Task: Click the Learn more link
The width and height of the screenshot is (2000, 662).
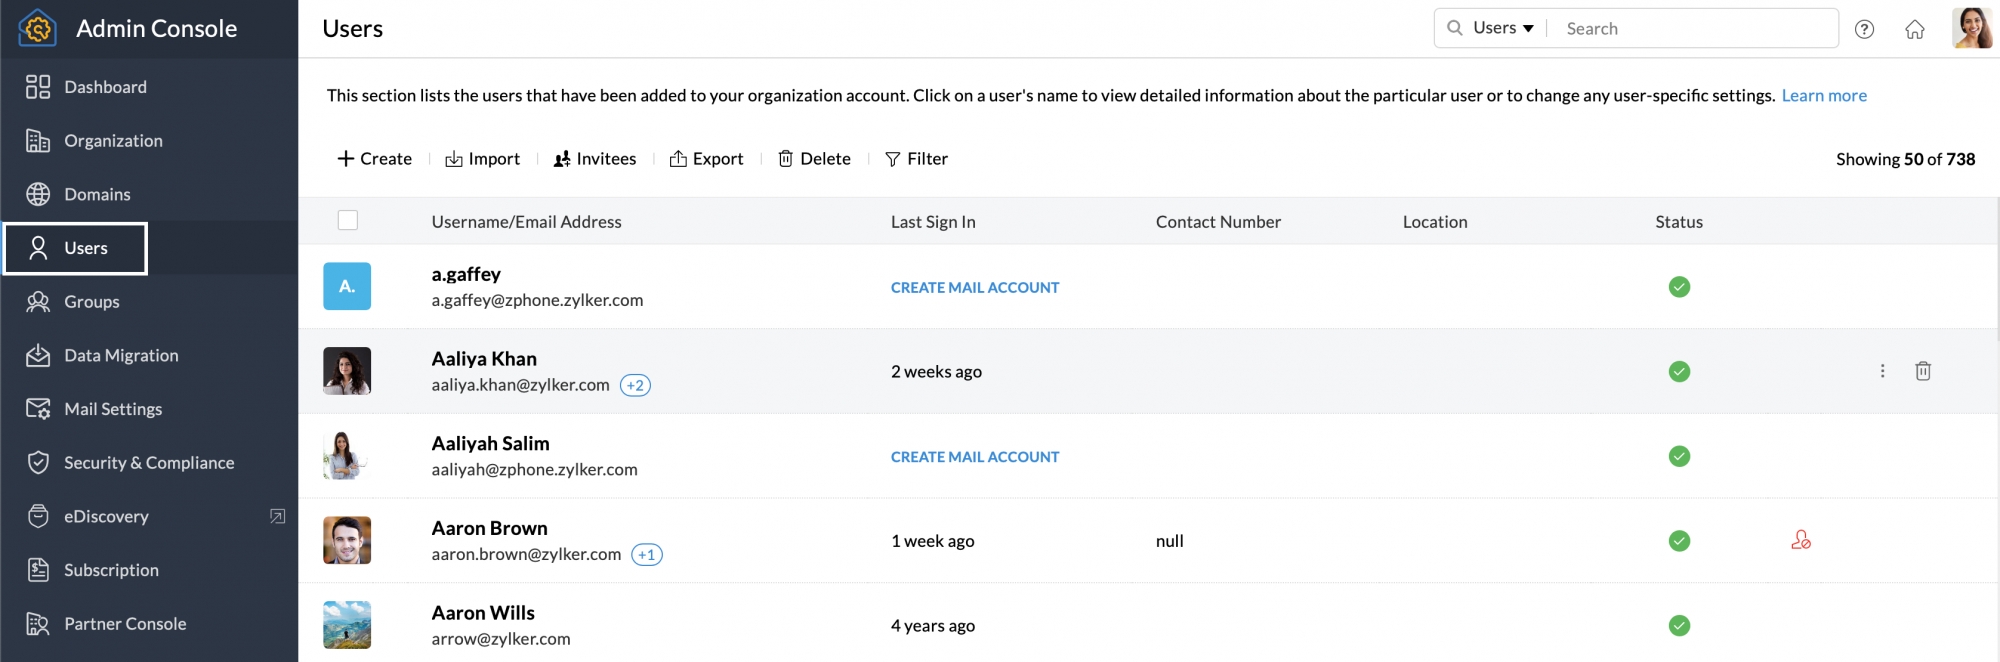Action: (1823, 95)
